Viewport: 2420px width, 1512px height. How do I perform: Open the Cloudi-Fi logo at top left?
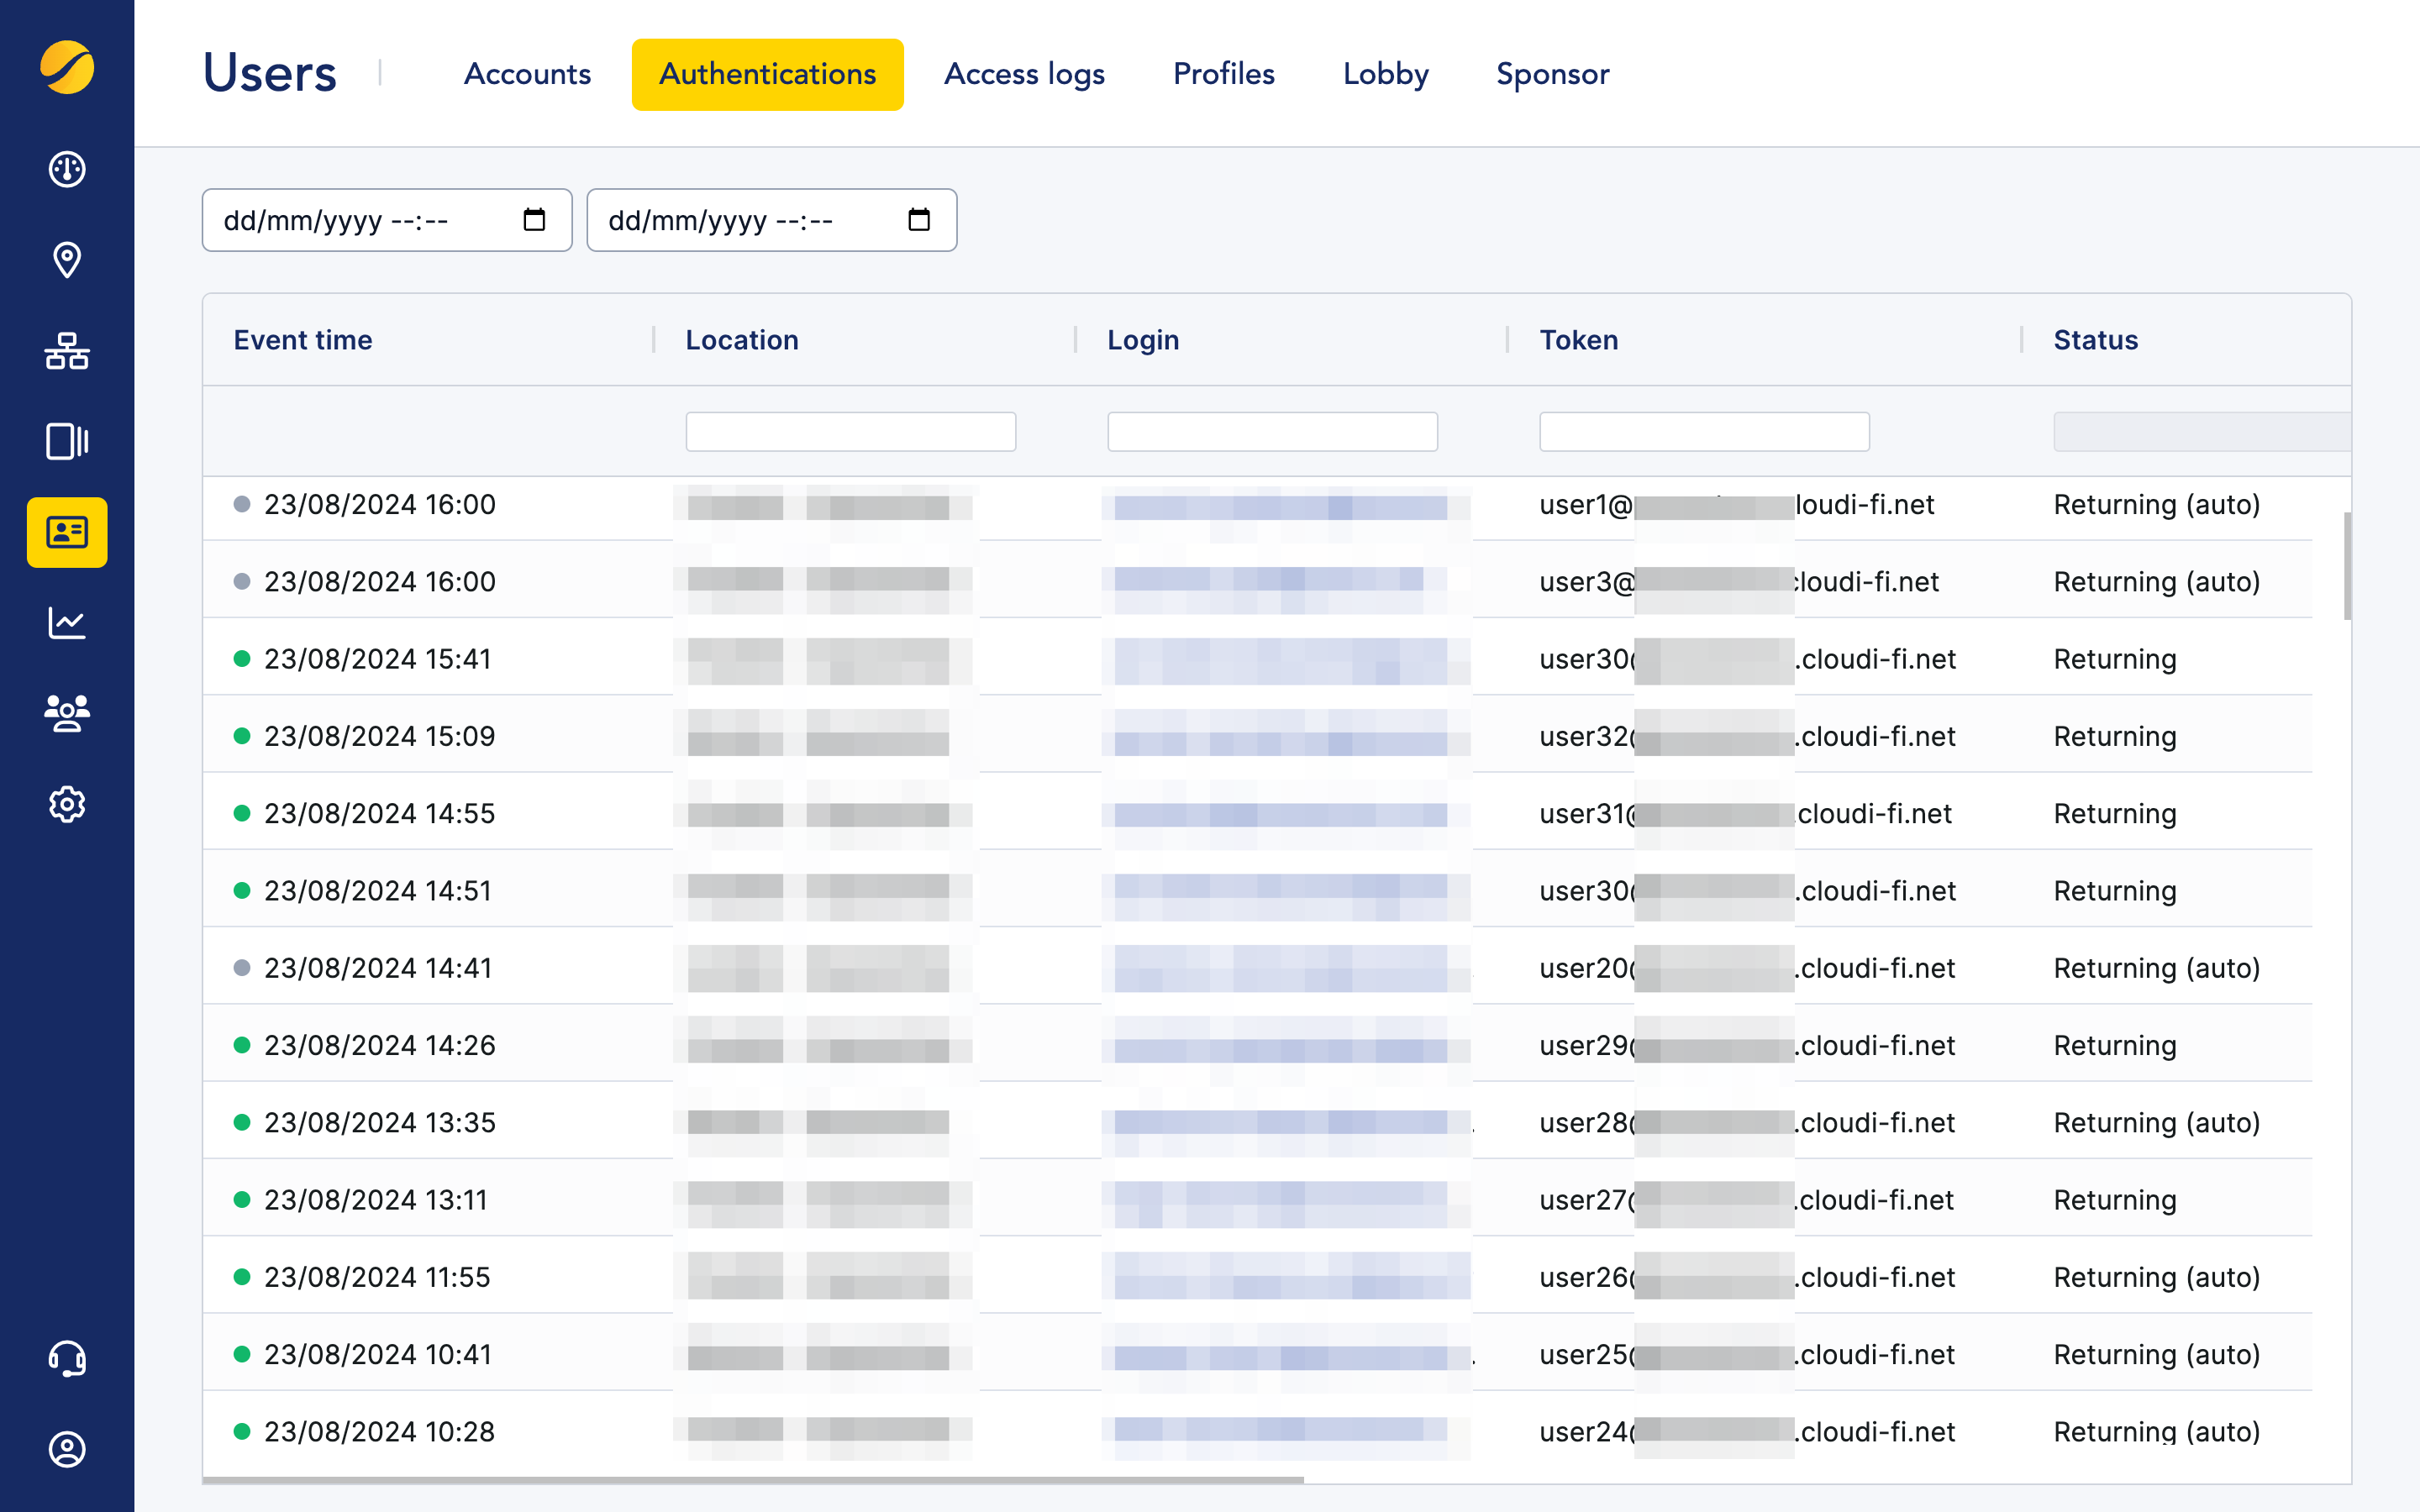66,68
